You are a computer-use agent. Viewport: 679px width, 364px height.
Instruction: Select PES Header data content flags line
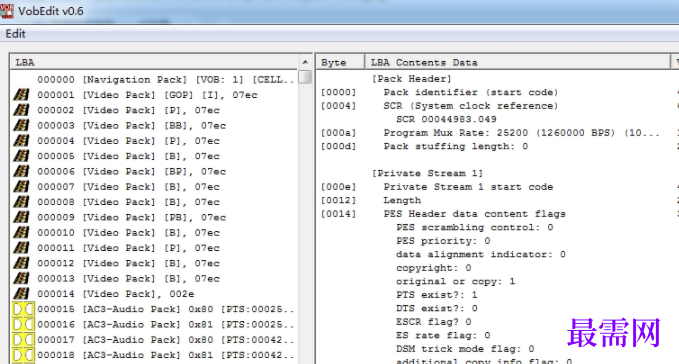pyautogui.click(x=475, y=214)
